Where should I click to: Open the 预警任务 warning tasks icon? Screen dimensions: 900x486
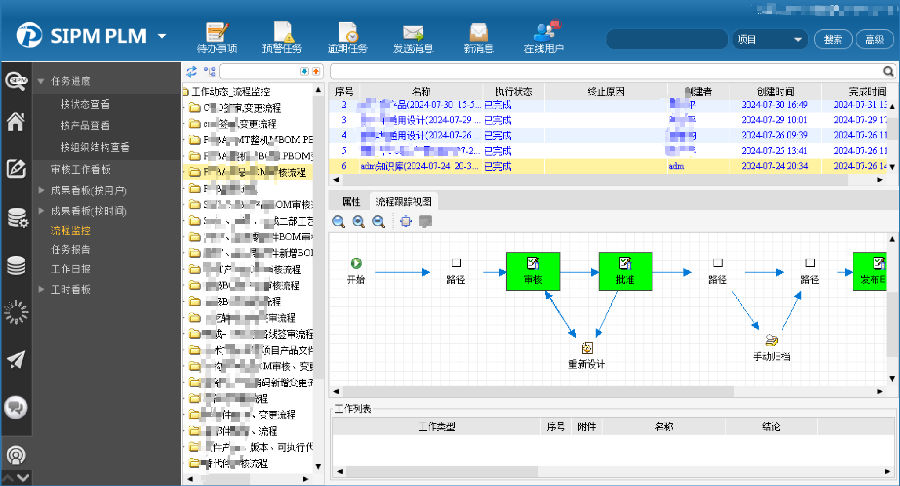coord(281,37)
